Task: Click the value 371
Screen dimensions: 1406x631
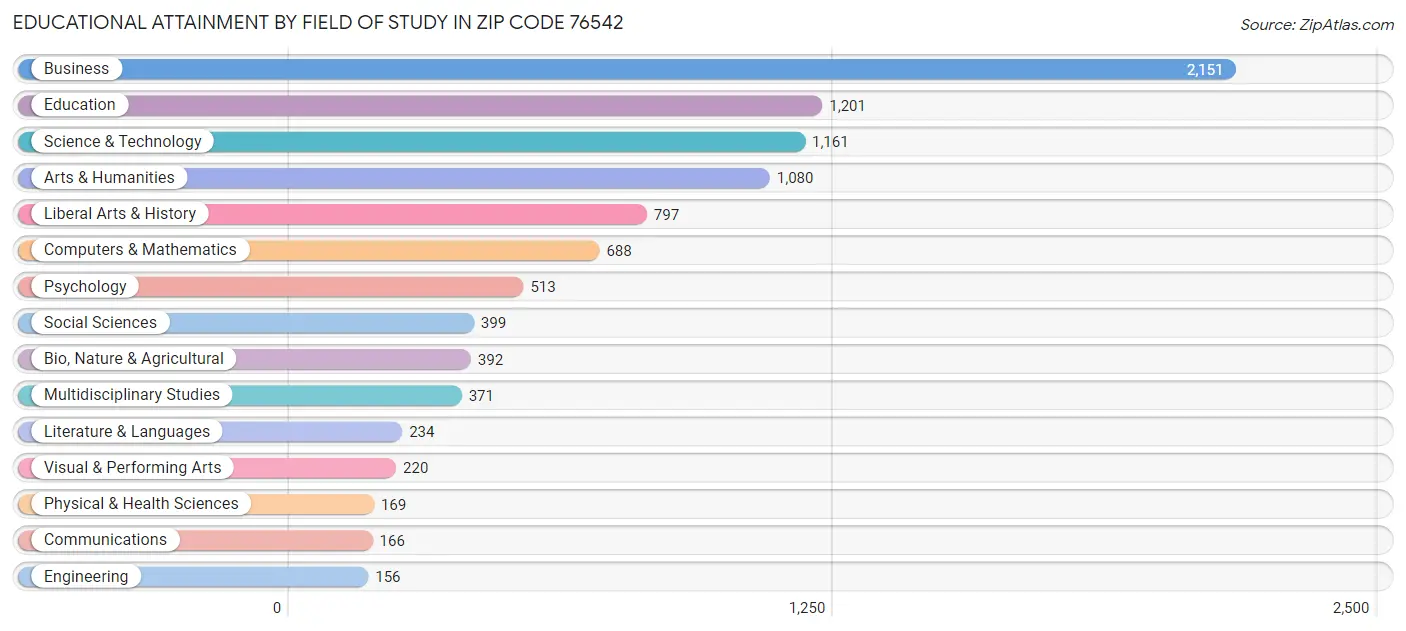Action: point(481,395)
